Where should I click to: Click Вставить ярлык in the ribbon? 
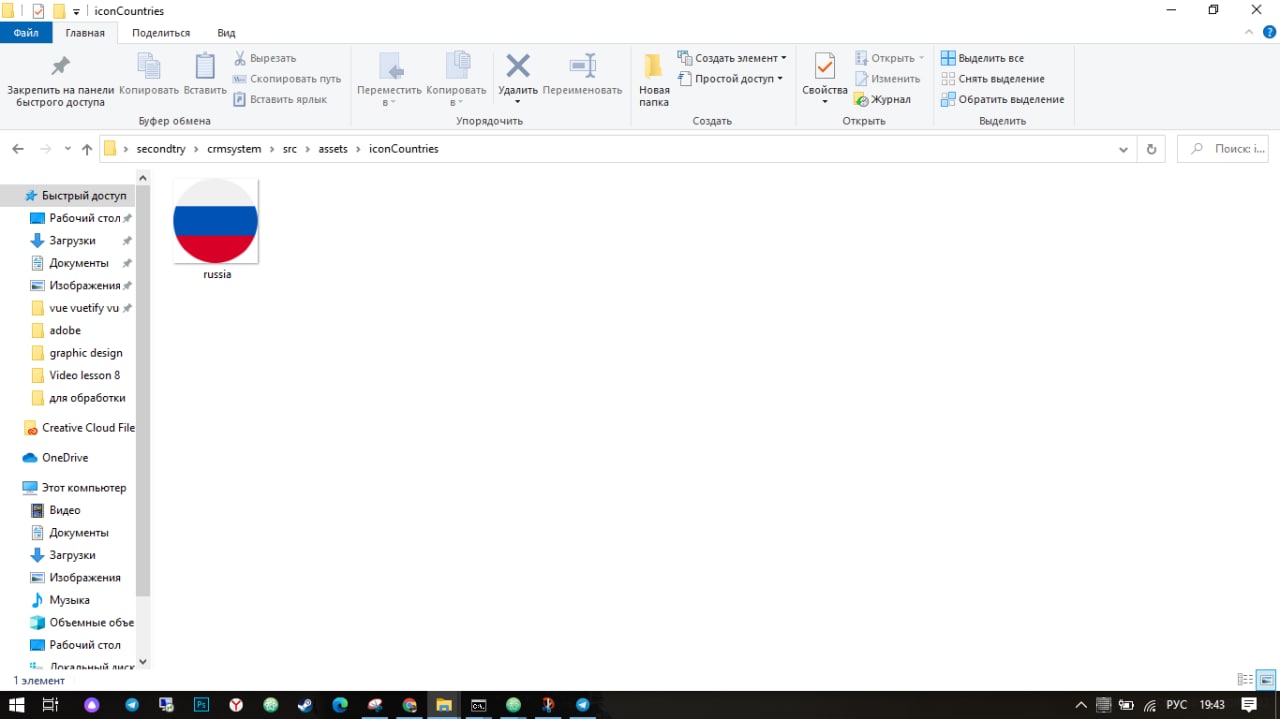280,99
